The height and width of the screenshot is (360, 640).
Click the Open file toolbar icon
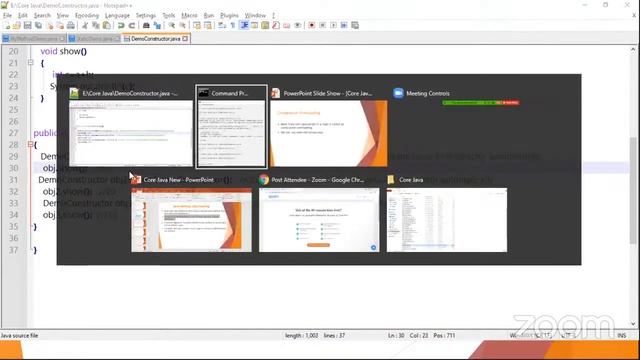click(17, 25)
